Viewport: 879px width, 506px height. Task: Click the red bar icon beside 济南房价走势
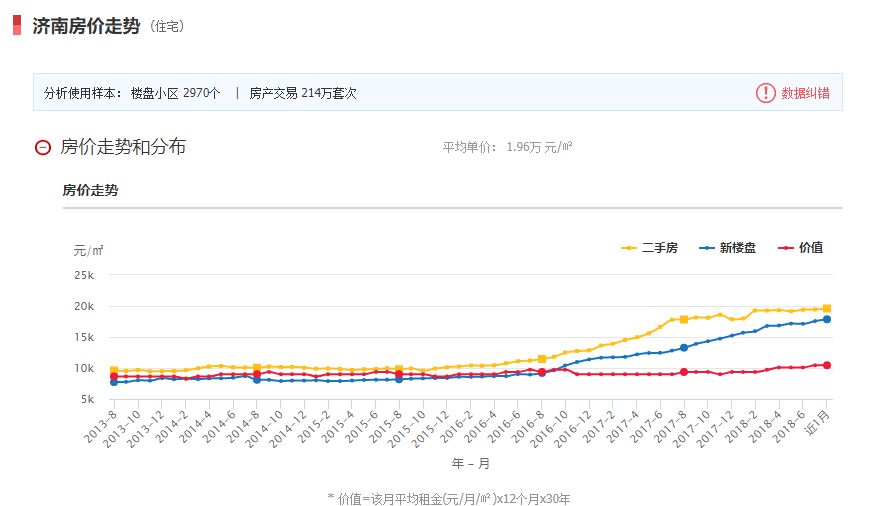click(17, 26)
